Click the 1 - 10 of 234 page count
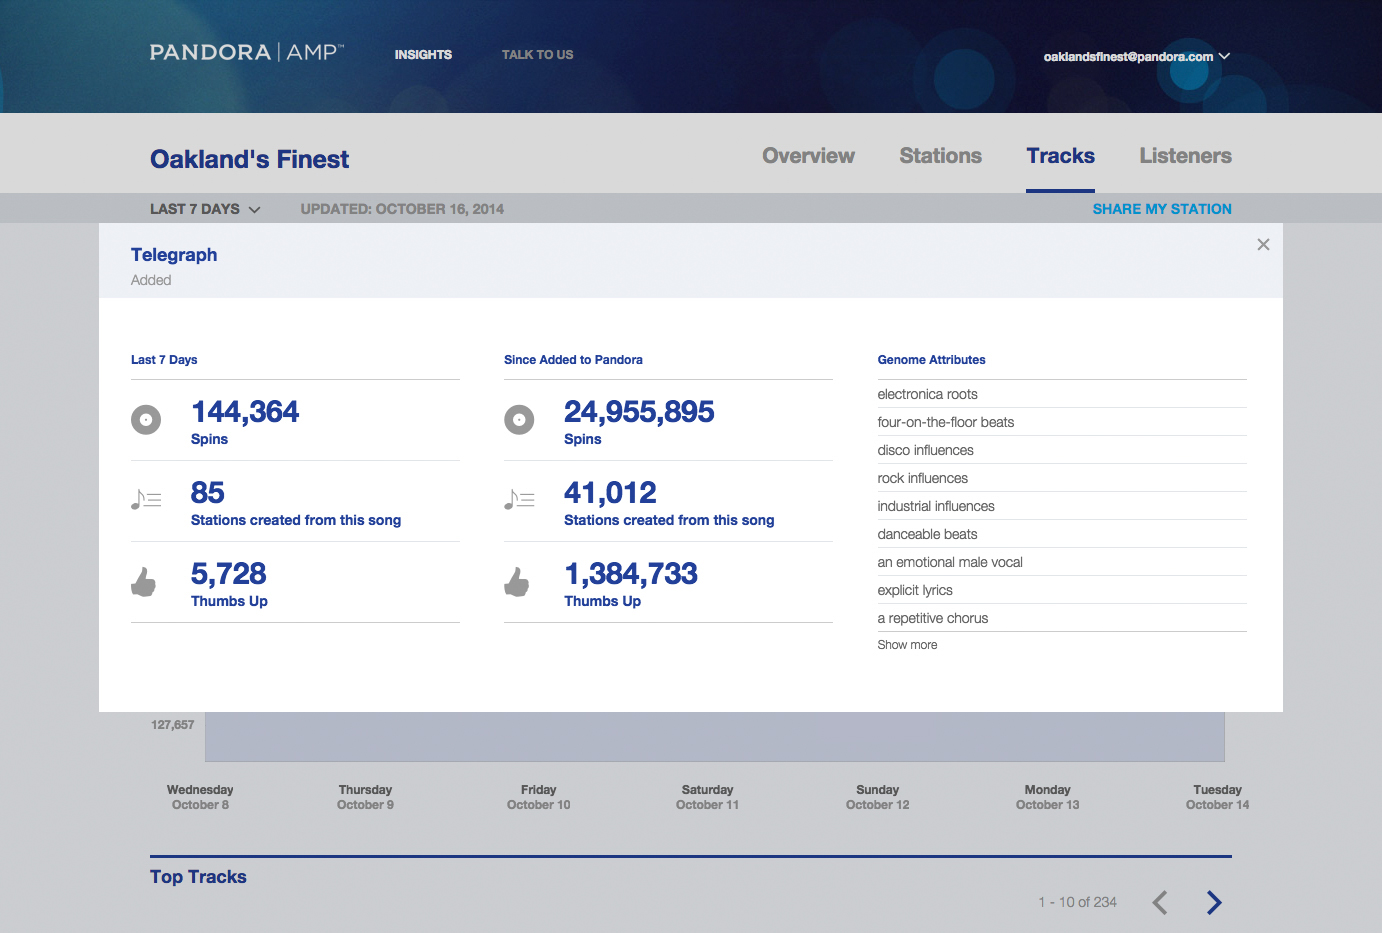1382x933 pixels. pos(1077,902)
